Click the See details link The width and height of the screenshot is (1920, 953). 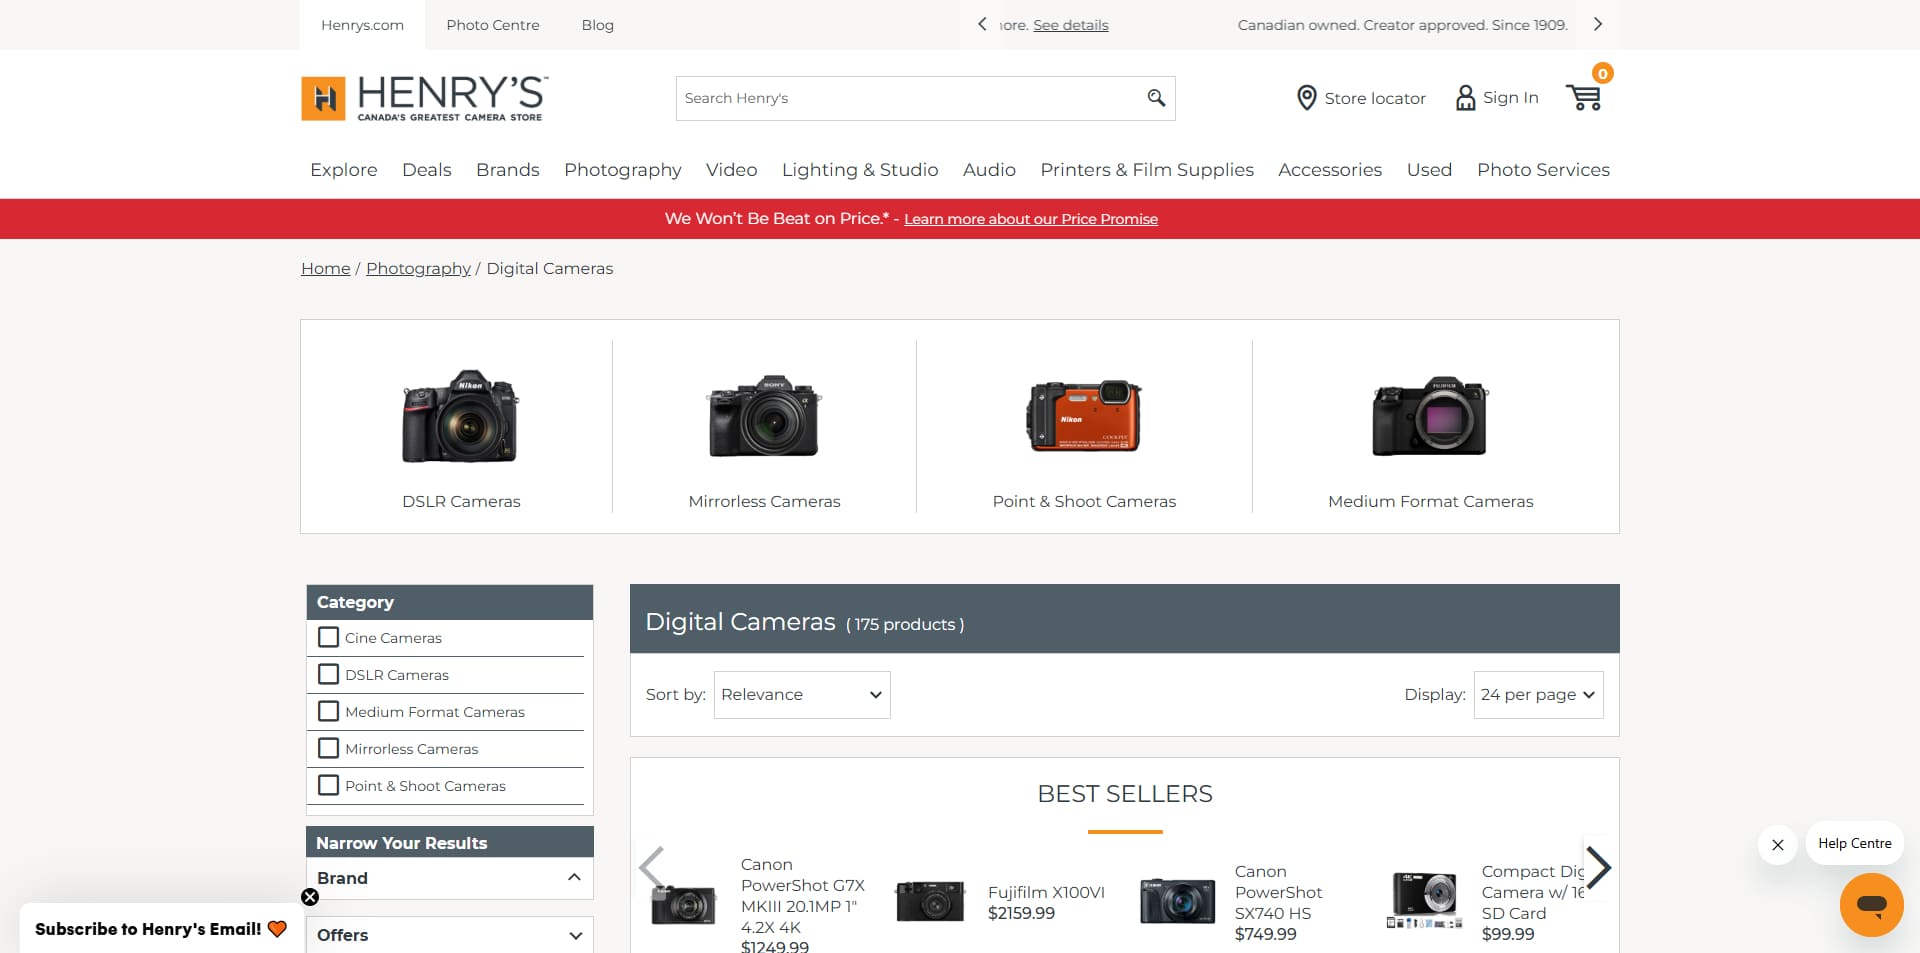(x=1071, y=25)
